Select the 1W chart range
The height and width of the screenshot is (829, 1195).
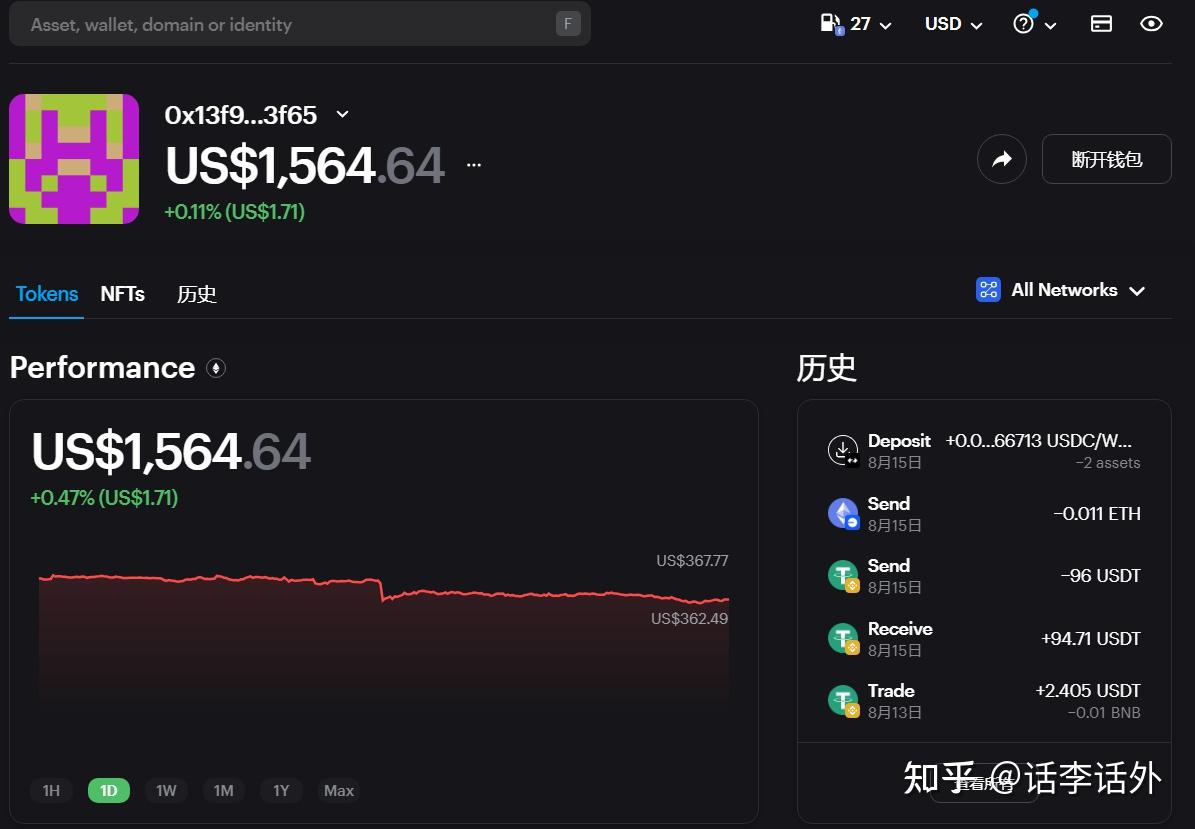coord(166,791)
